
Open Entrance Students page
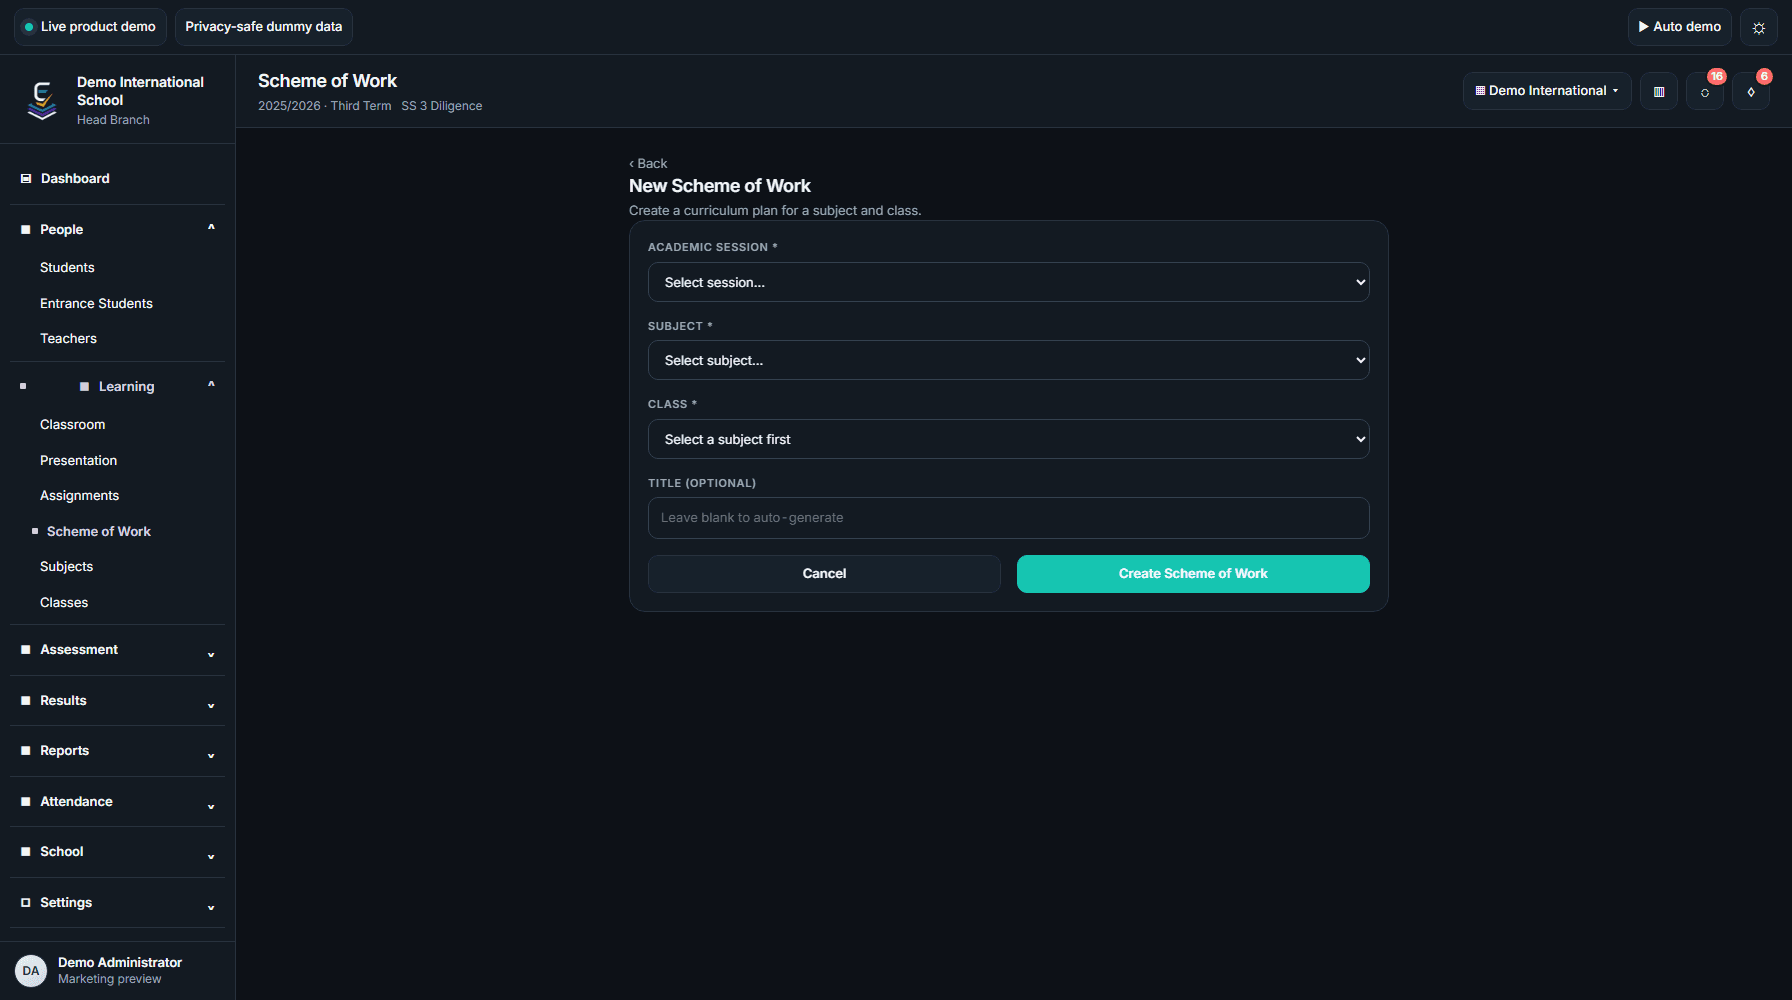(96, 304)
